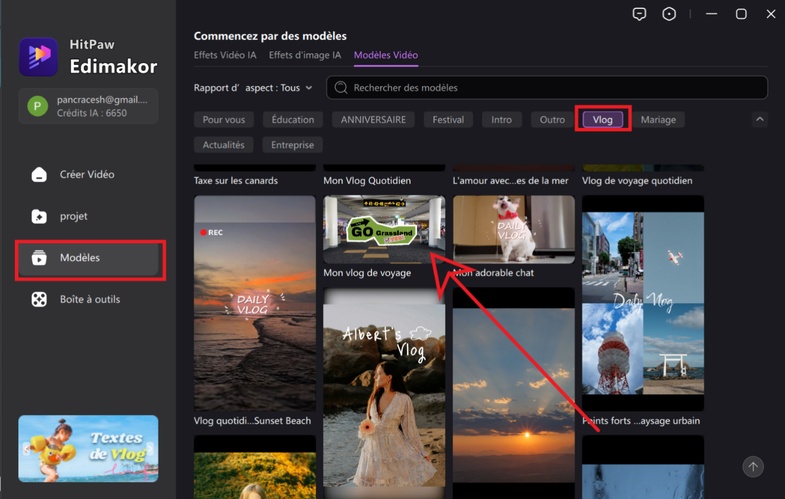Click the Taxe sur les canards title
The width and height of the screenshot is (785, 499).
(236, 181)
